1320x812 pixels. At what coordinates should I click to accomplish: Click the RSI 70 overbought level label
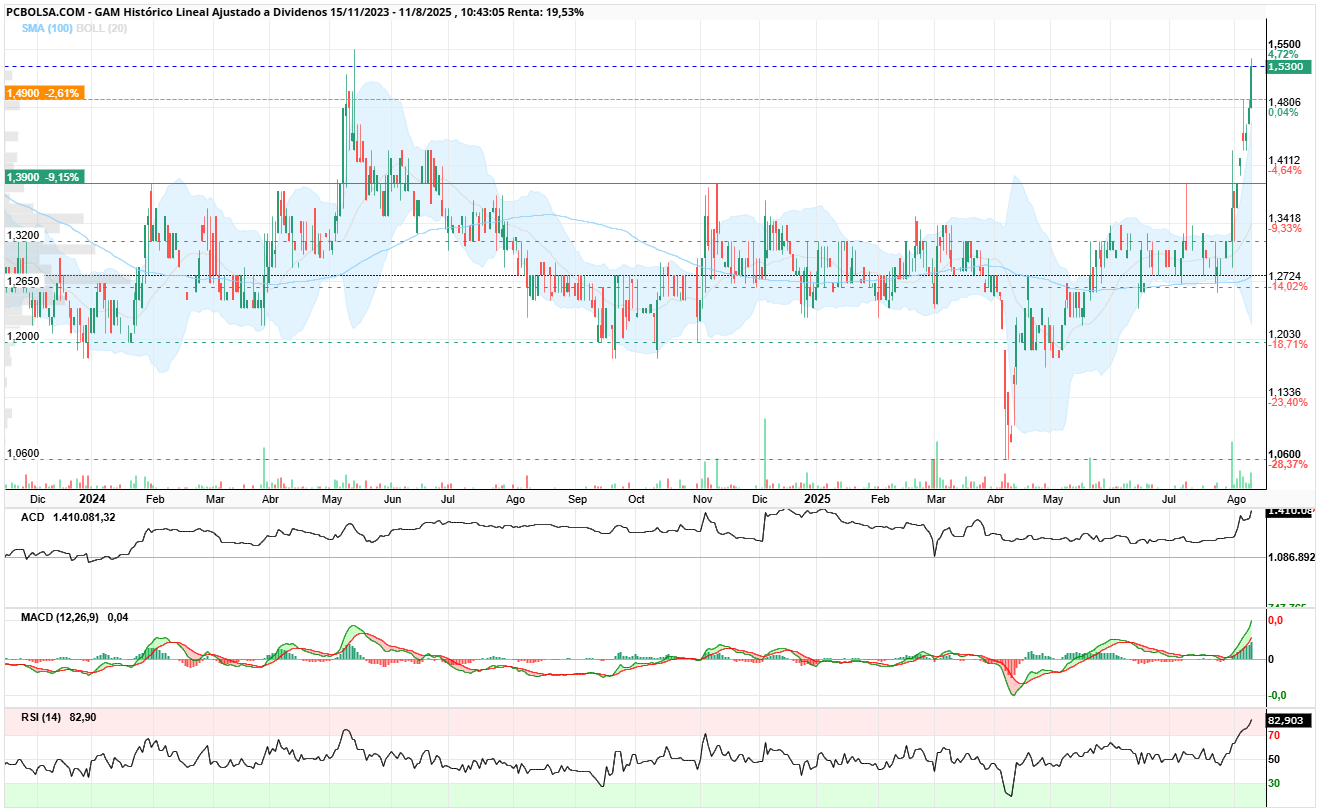click(x=1274, y=735)
